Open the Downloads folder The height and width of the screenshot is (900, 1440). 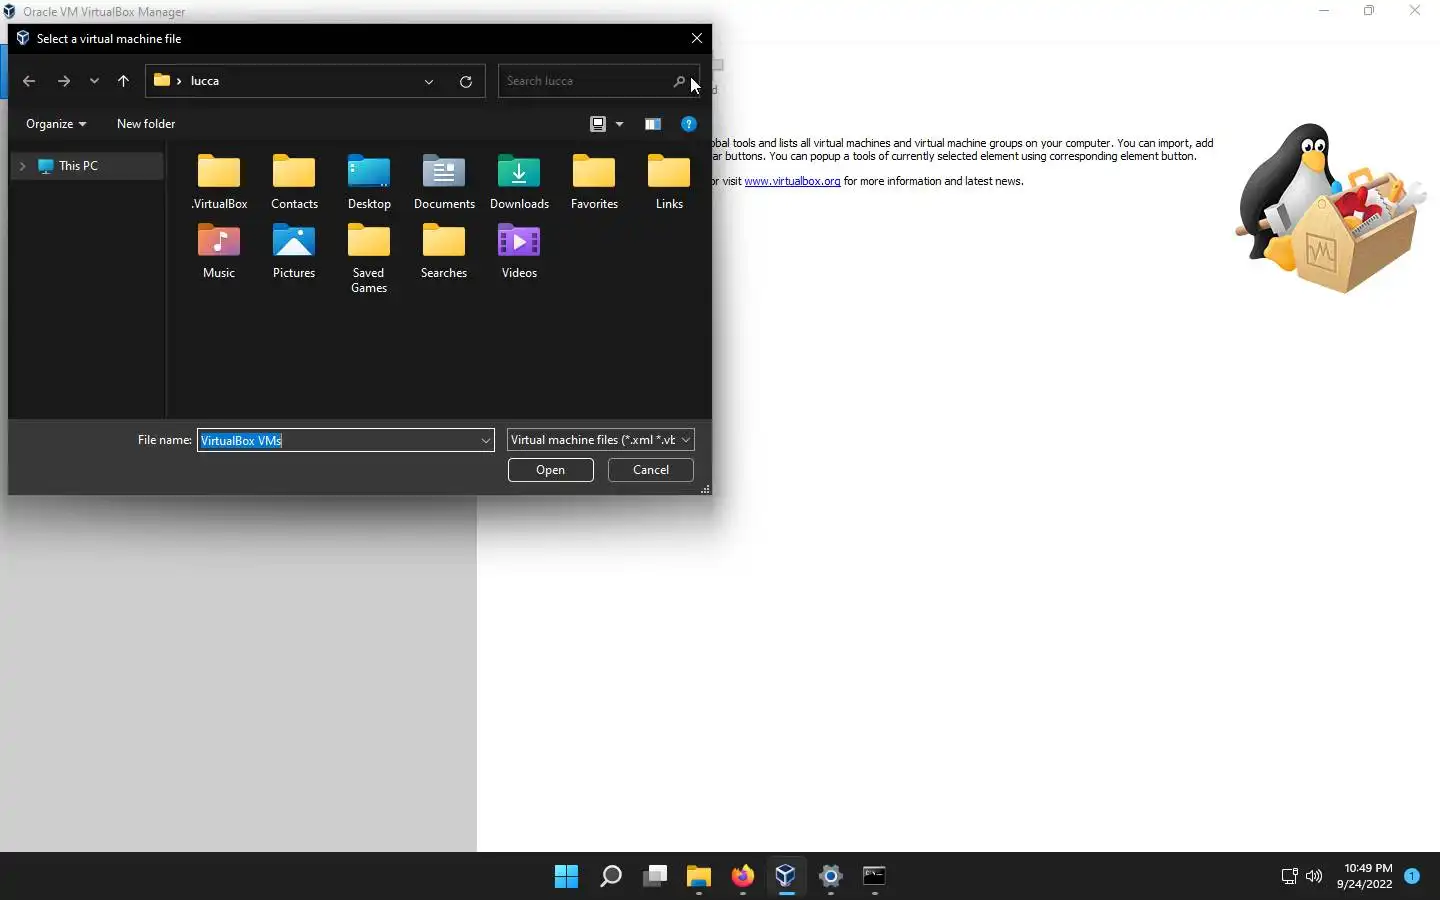point(519,182)
